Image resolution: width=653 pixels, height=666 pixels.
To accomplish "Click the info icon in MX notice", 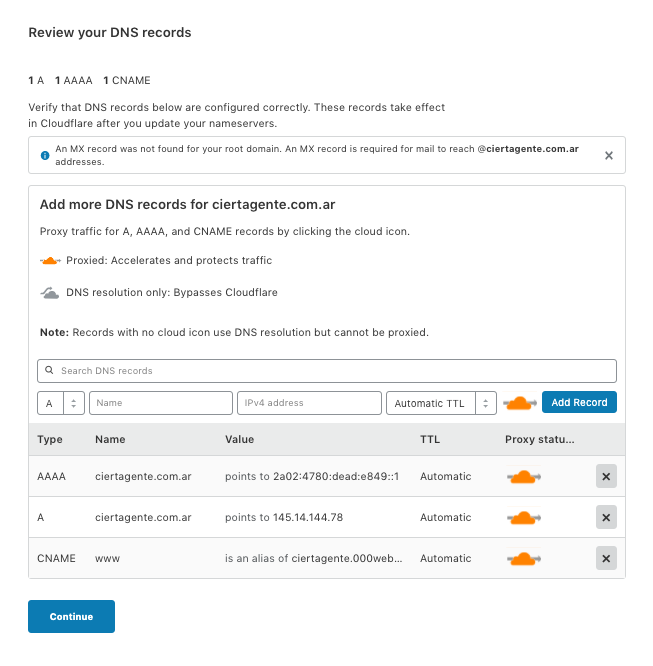I will click(44, 155).
